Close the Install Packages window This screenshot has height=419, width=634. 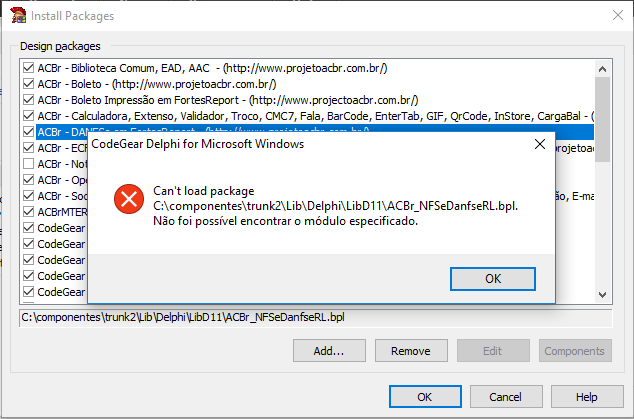click(x=617, y=15)
